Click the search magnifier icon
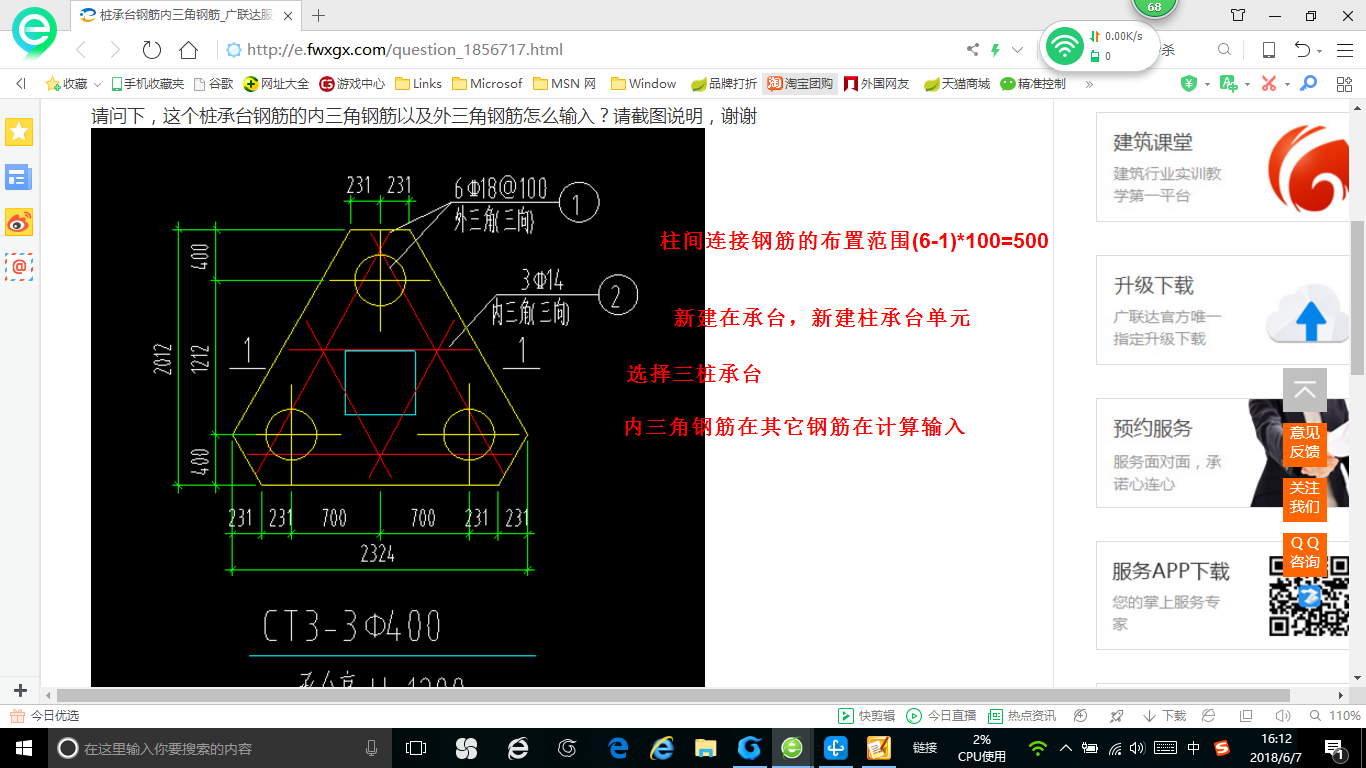1366x768 pixels. (x=1224, y=50)
